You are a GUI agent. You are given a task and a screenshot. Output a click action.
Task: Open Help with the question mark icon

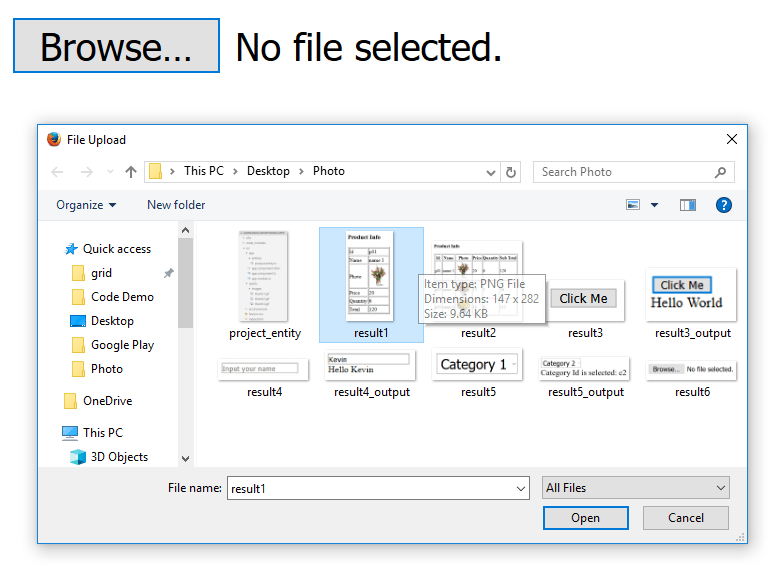point(723,205)
